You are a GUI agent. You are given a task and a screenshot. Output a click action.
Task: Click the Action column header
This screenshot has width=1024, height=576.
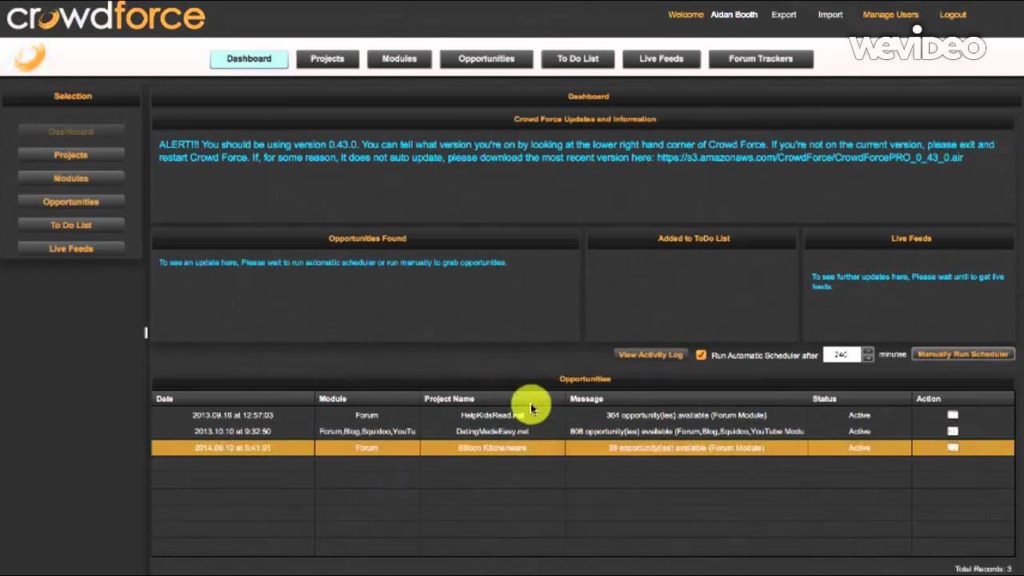963,398
